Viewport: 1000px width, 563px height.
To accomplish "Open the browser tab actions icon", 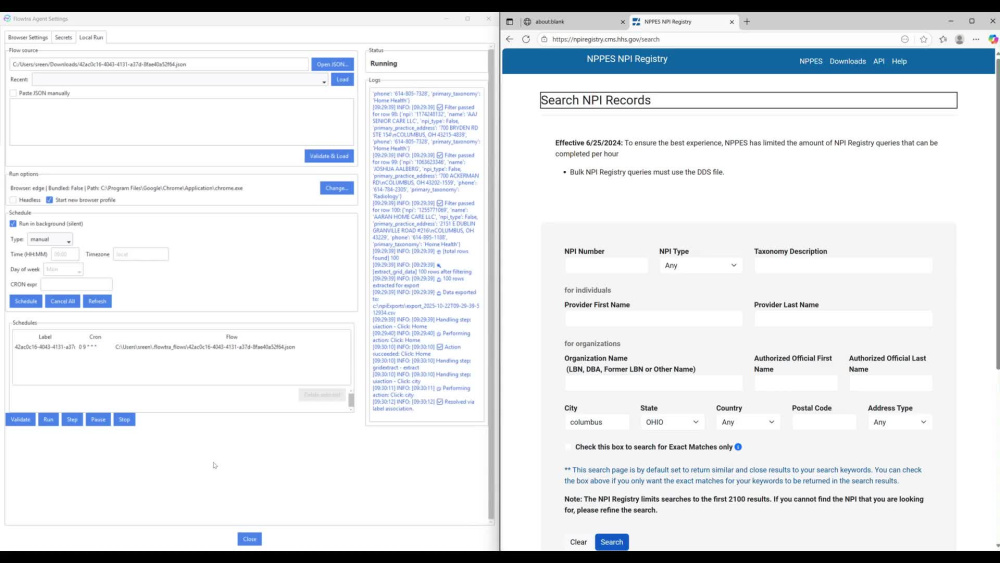I will pos(510,22).
